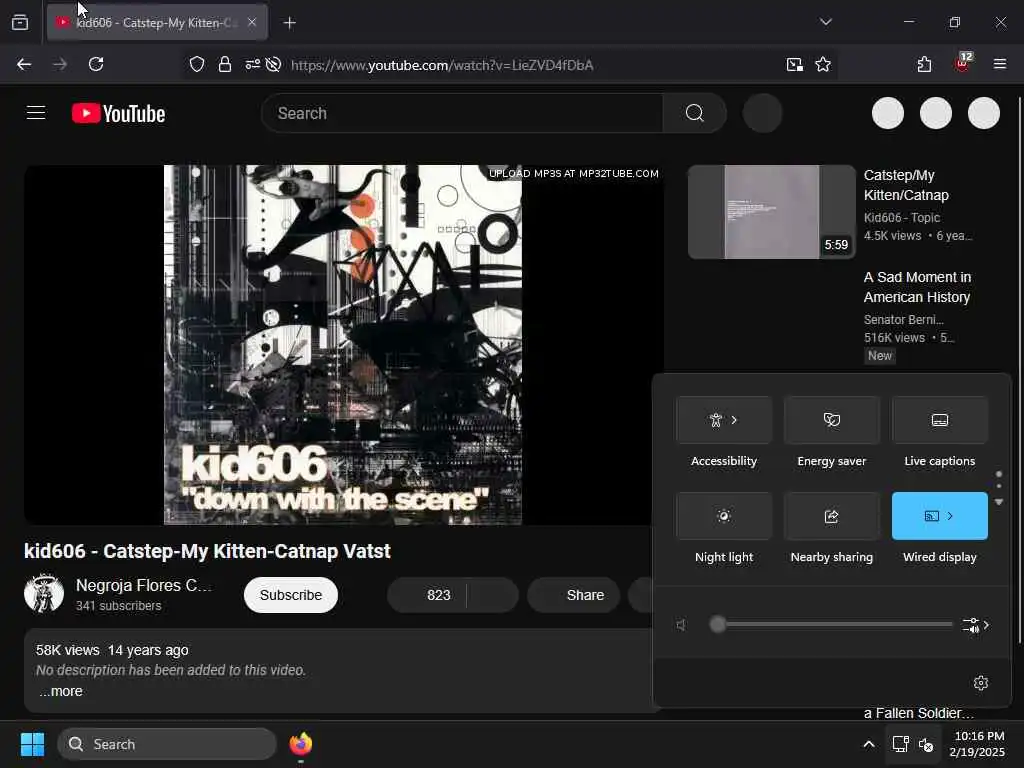Open the Catstep/My Kitten/Catnap title link
Screen dimensions: 1024x768
point(906,185)
